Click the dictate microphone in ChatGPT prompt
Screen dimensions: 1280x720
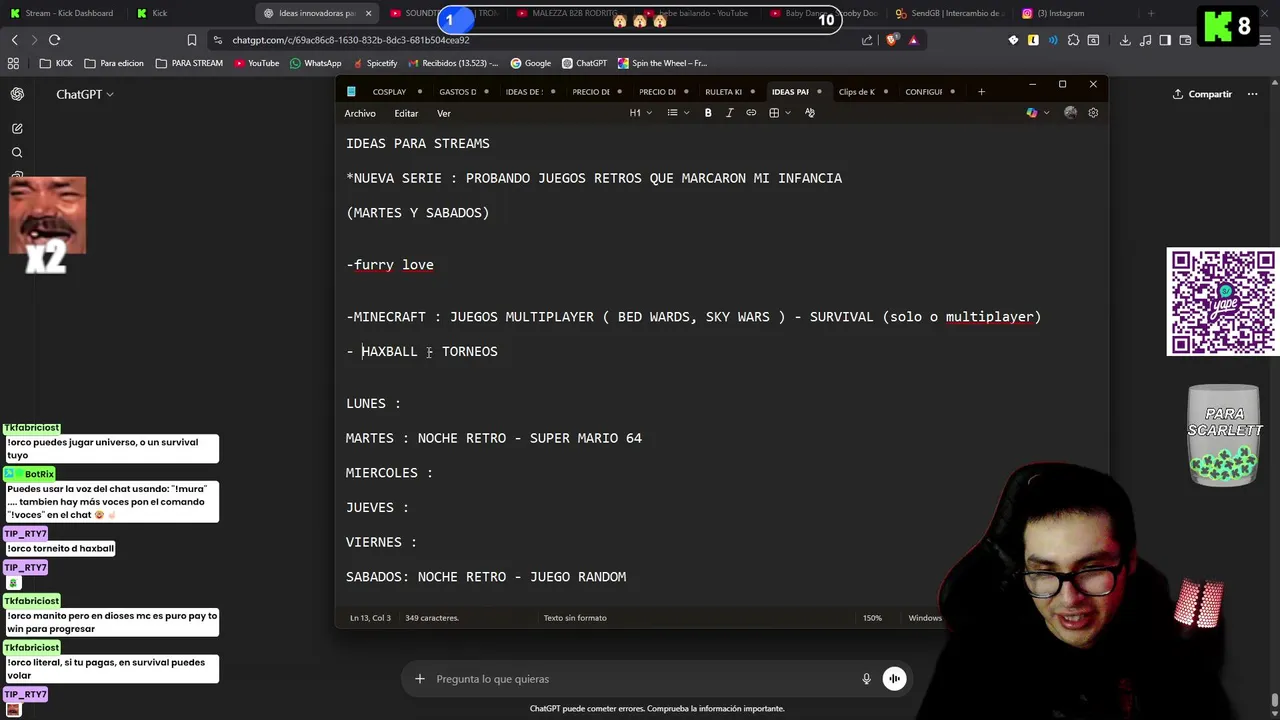click(867, 679)
